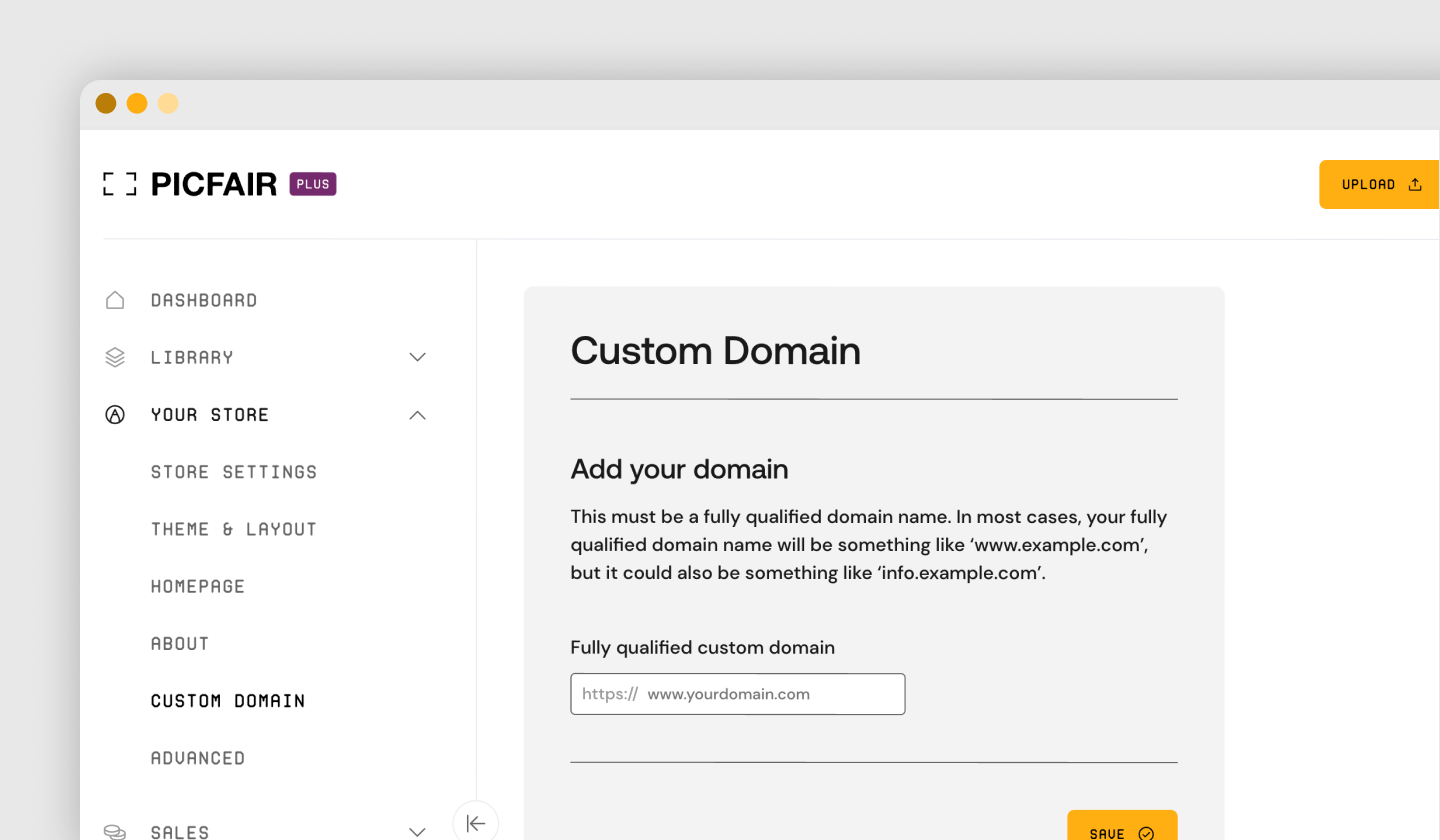Collapse the Your Store section chevron
Screen dimensions: 1440x840
pyautogui.click(x=418, y=415)
